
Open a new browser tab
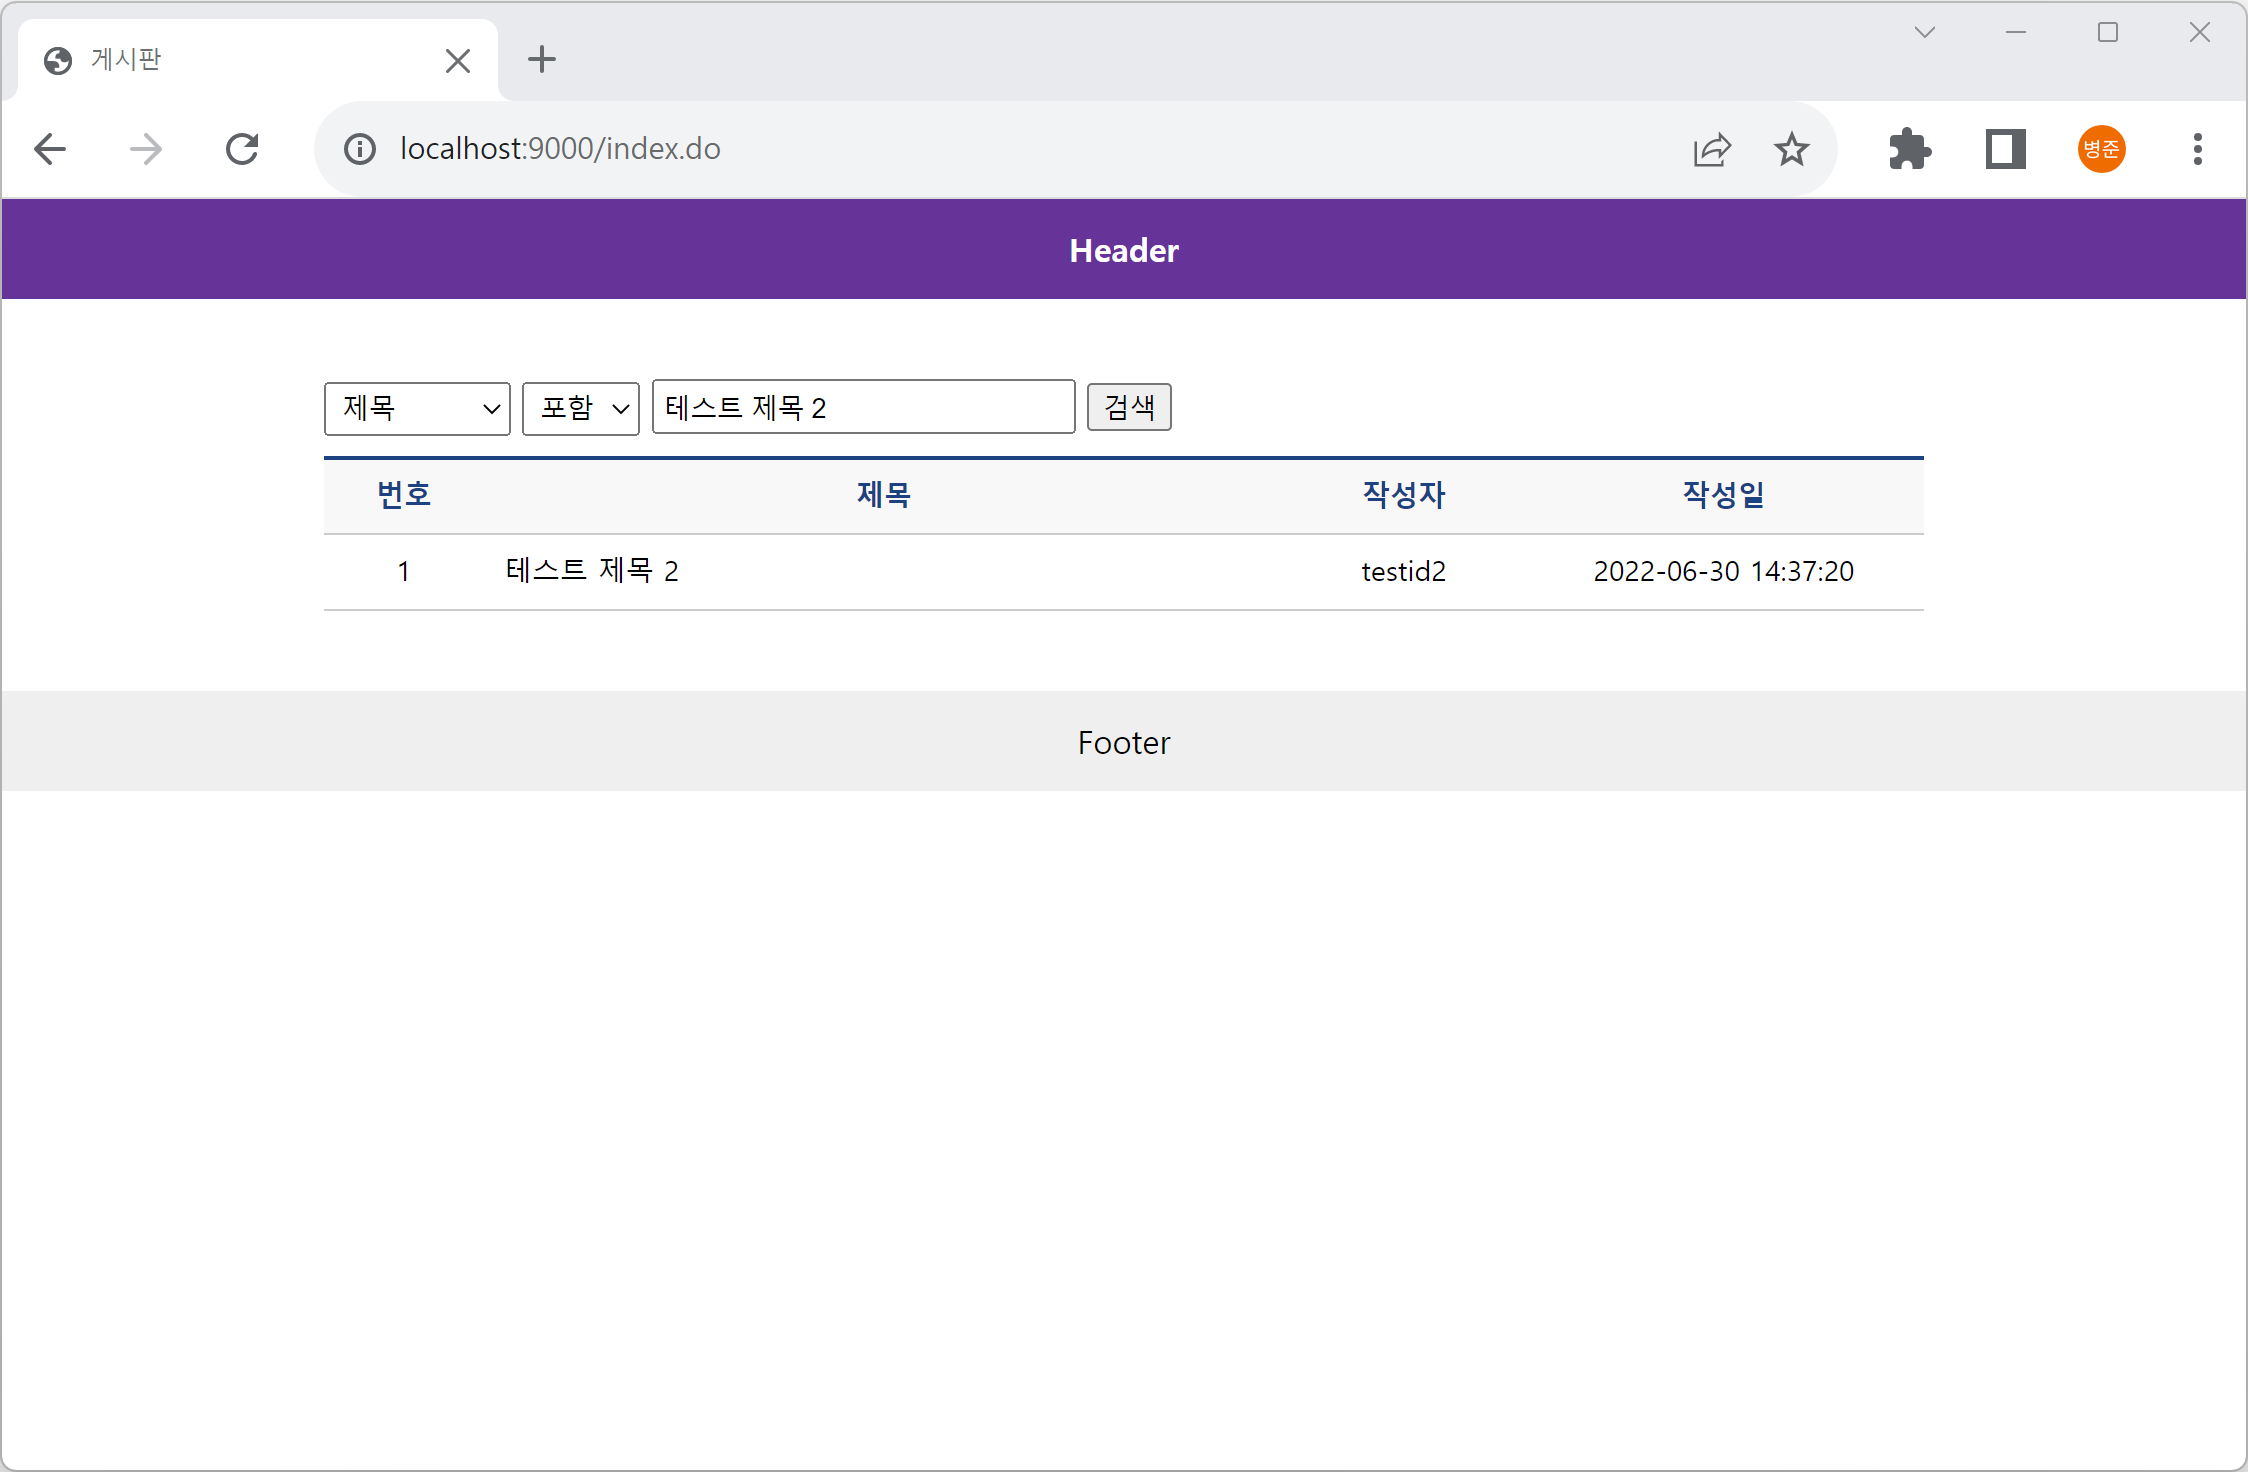[x=541, y=60]
